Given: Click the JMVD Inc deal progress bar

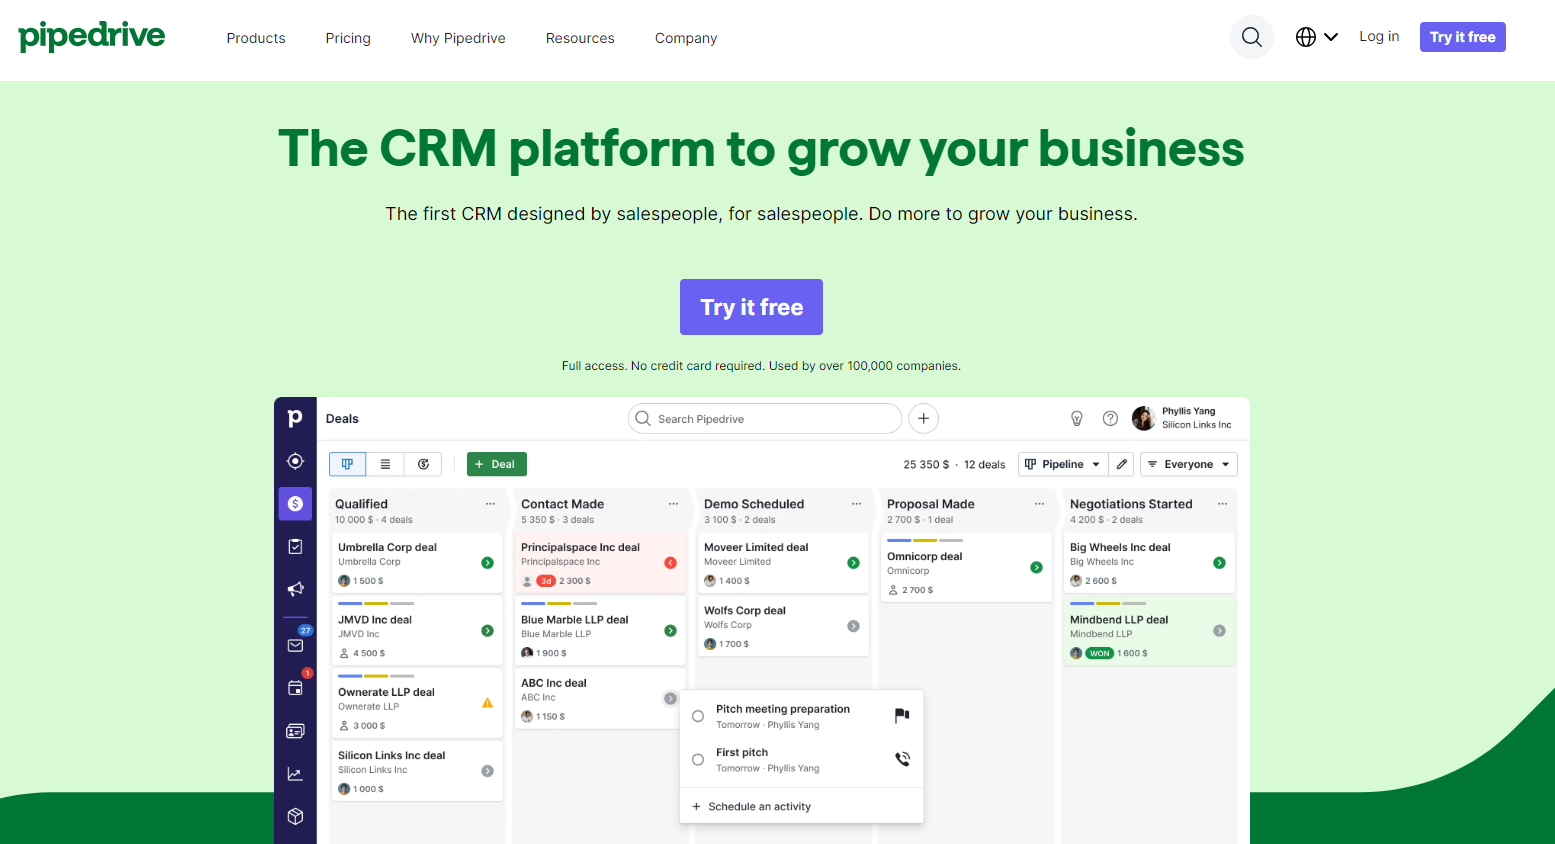Looking at the screenshot, I should pyautogui.click(x=376, y=604).
